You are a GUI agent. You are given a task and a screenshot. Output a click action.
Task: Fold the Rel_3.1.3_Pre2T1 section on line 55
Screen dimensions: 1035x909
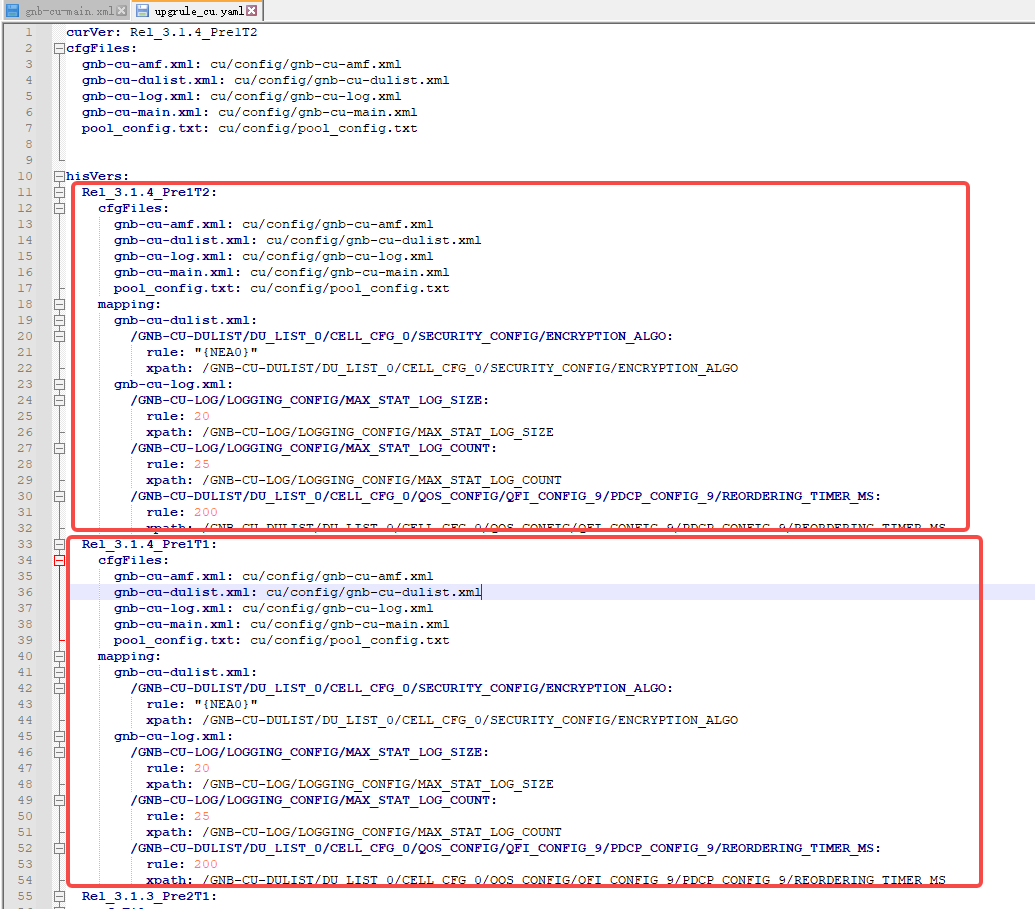(x=59, y=896)
